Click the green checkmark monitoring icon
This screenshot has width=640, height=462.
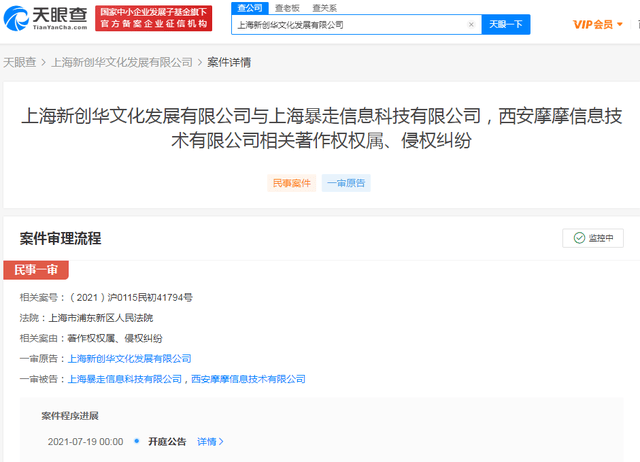click(x=579, y=238)
